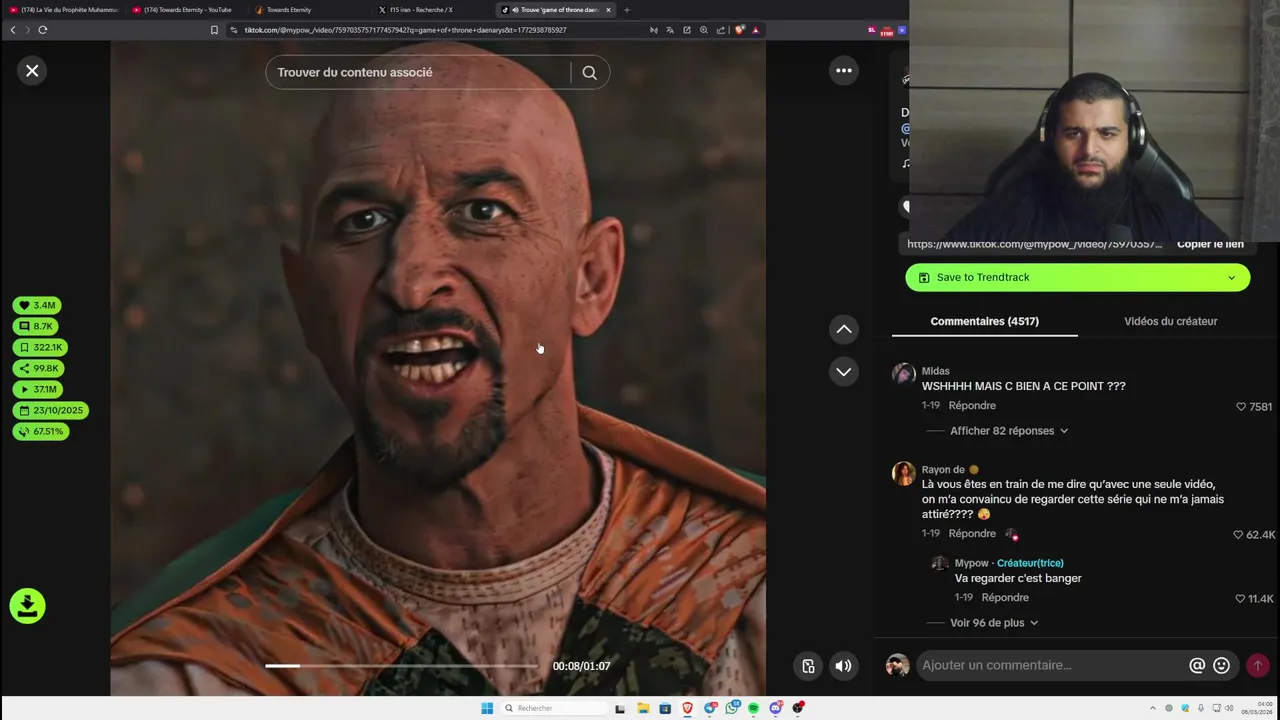The height and width of the screenshot is (720, 1280).
Task: Open a new browser tab with plus
Action: (627, 10)
